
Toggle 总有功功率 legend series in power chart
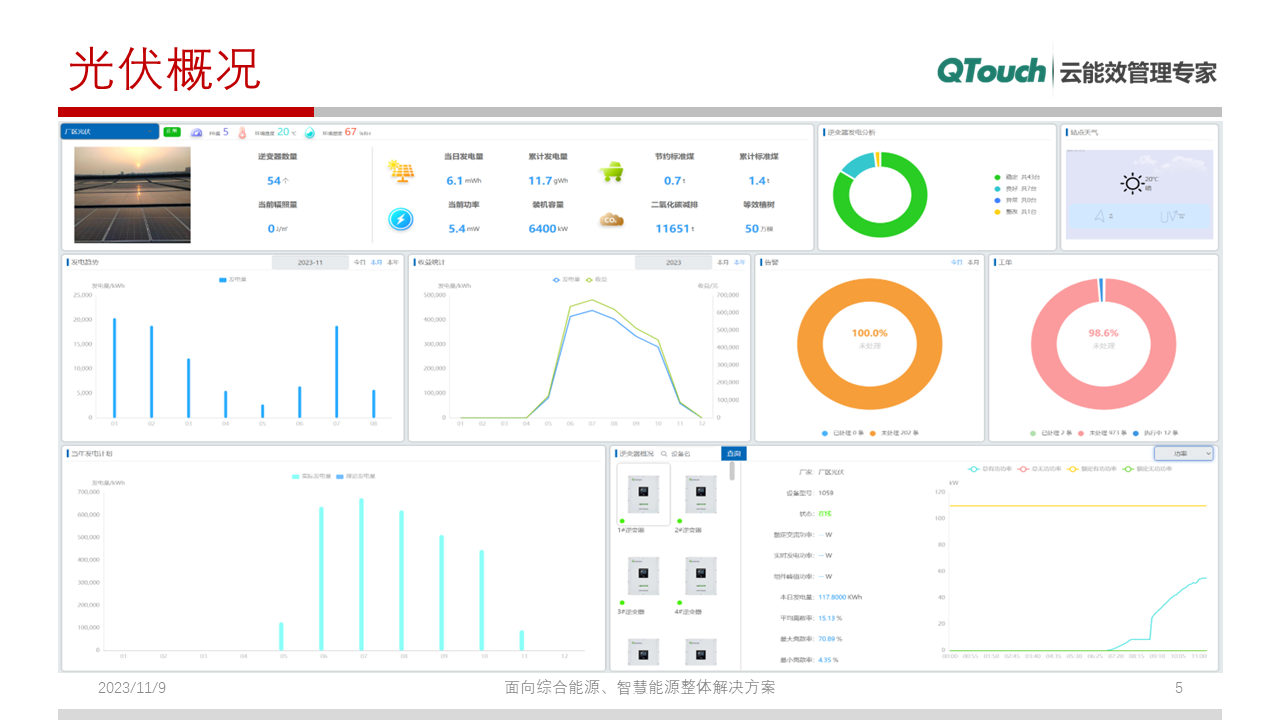(992, 468)
